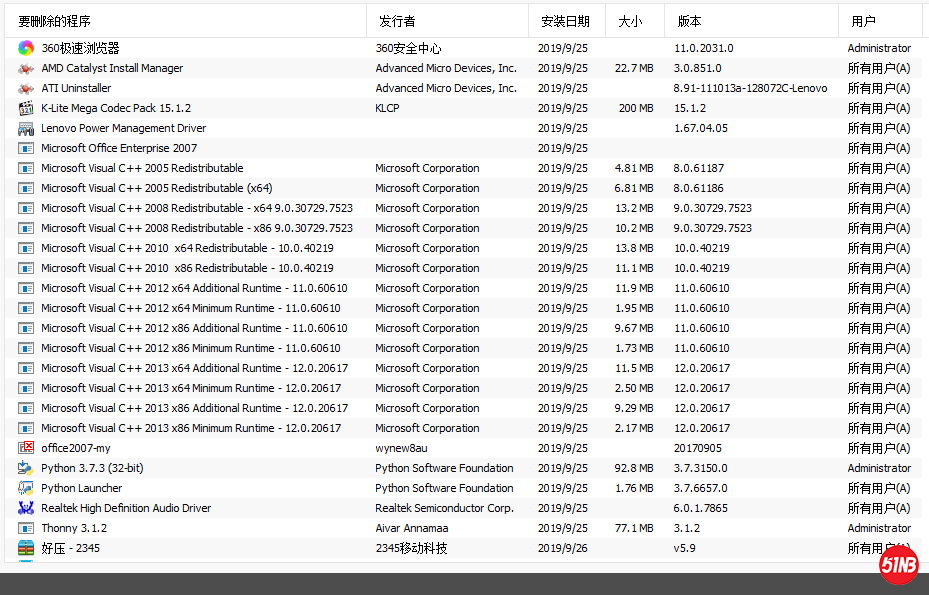Sort by 发行者 column header
Image resolution: width=929 pixels, height=595 pixels.
tap(397, 21)
